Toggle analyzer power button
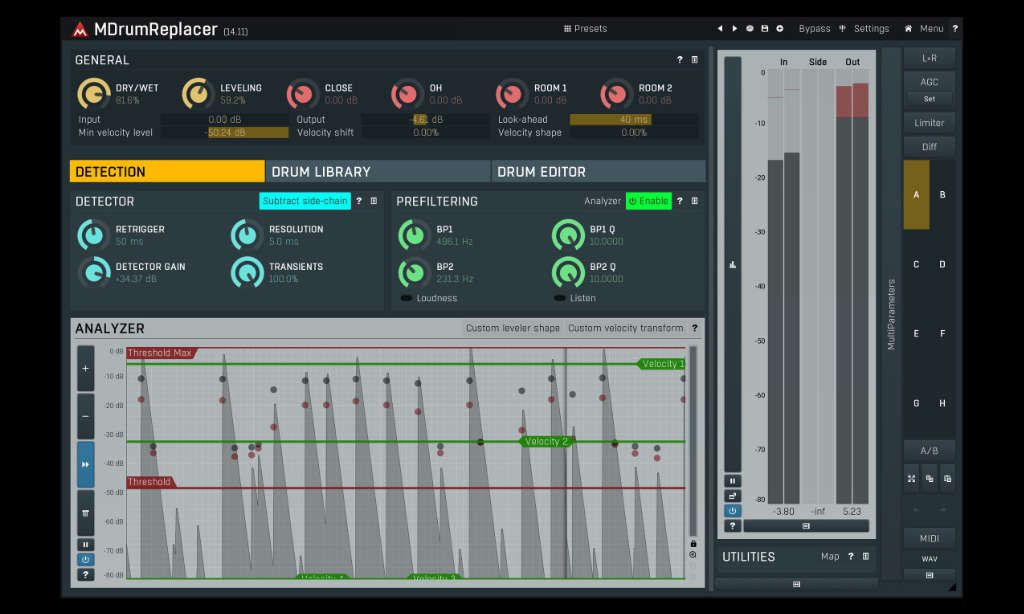The image size is (1024, 614). click(x=86, y=560)
